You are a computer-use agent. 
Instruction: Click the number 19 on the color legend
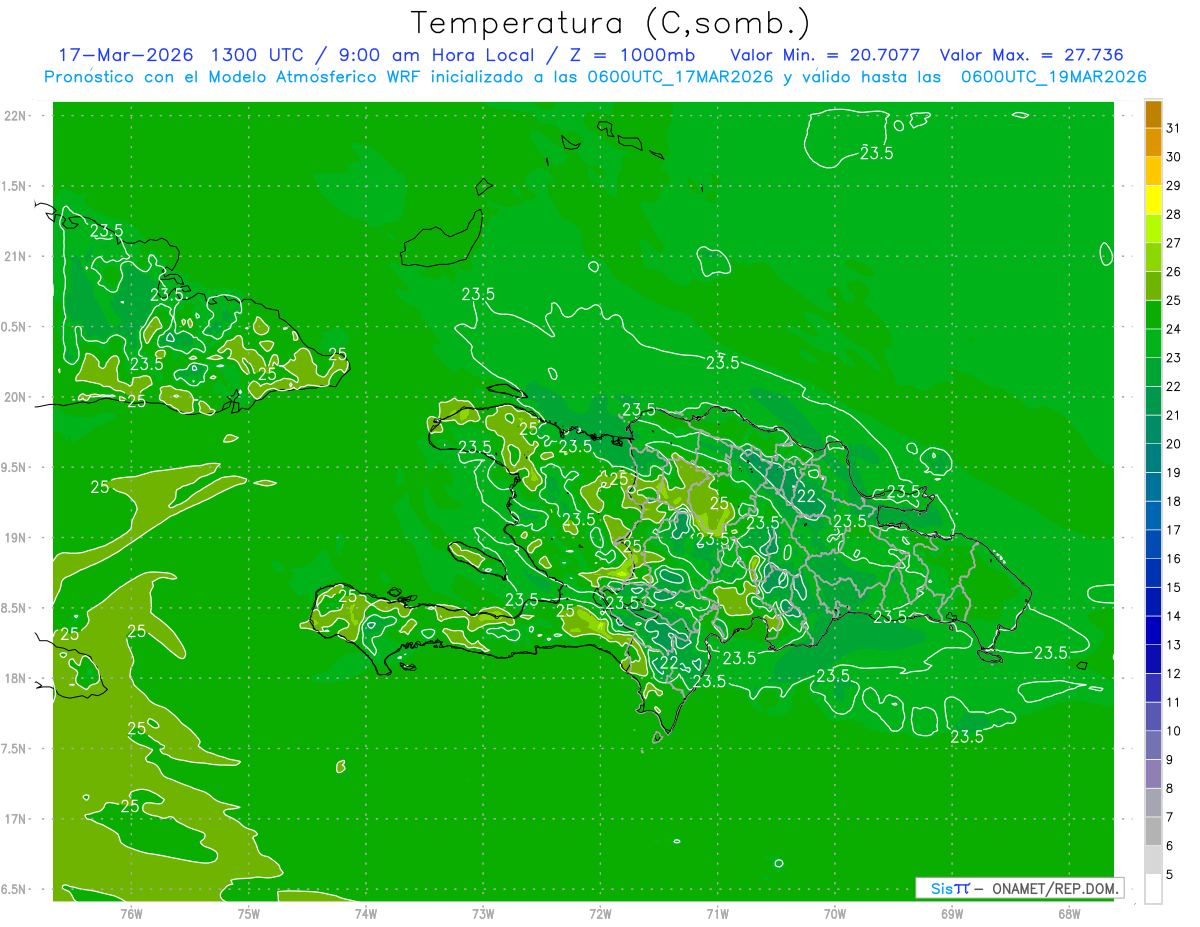[1174, 473]
